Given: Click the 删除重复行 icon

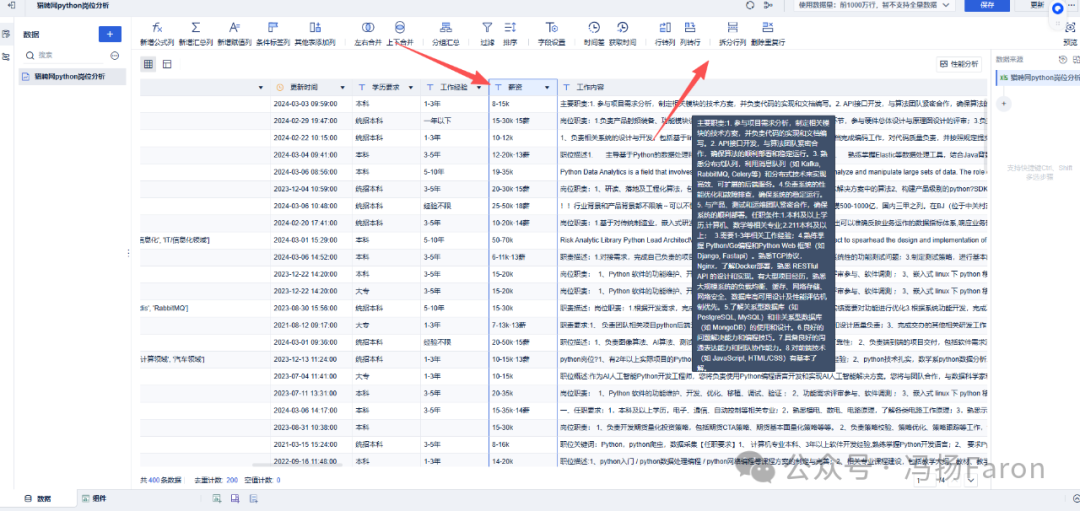Looking at the screenshot, I should tap(768, 28).
